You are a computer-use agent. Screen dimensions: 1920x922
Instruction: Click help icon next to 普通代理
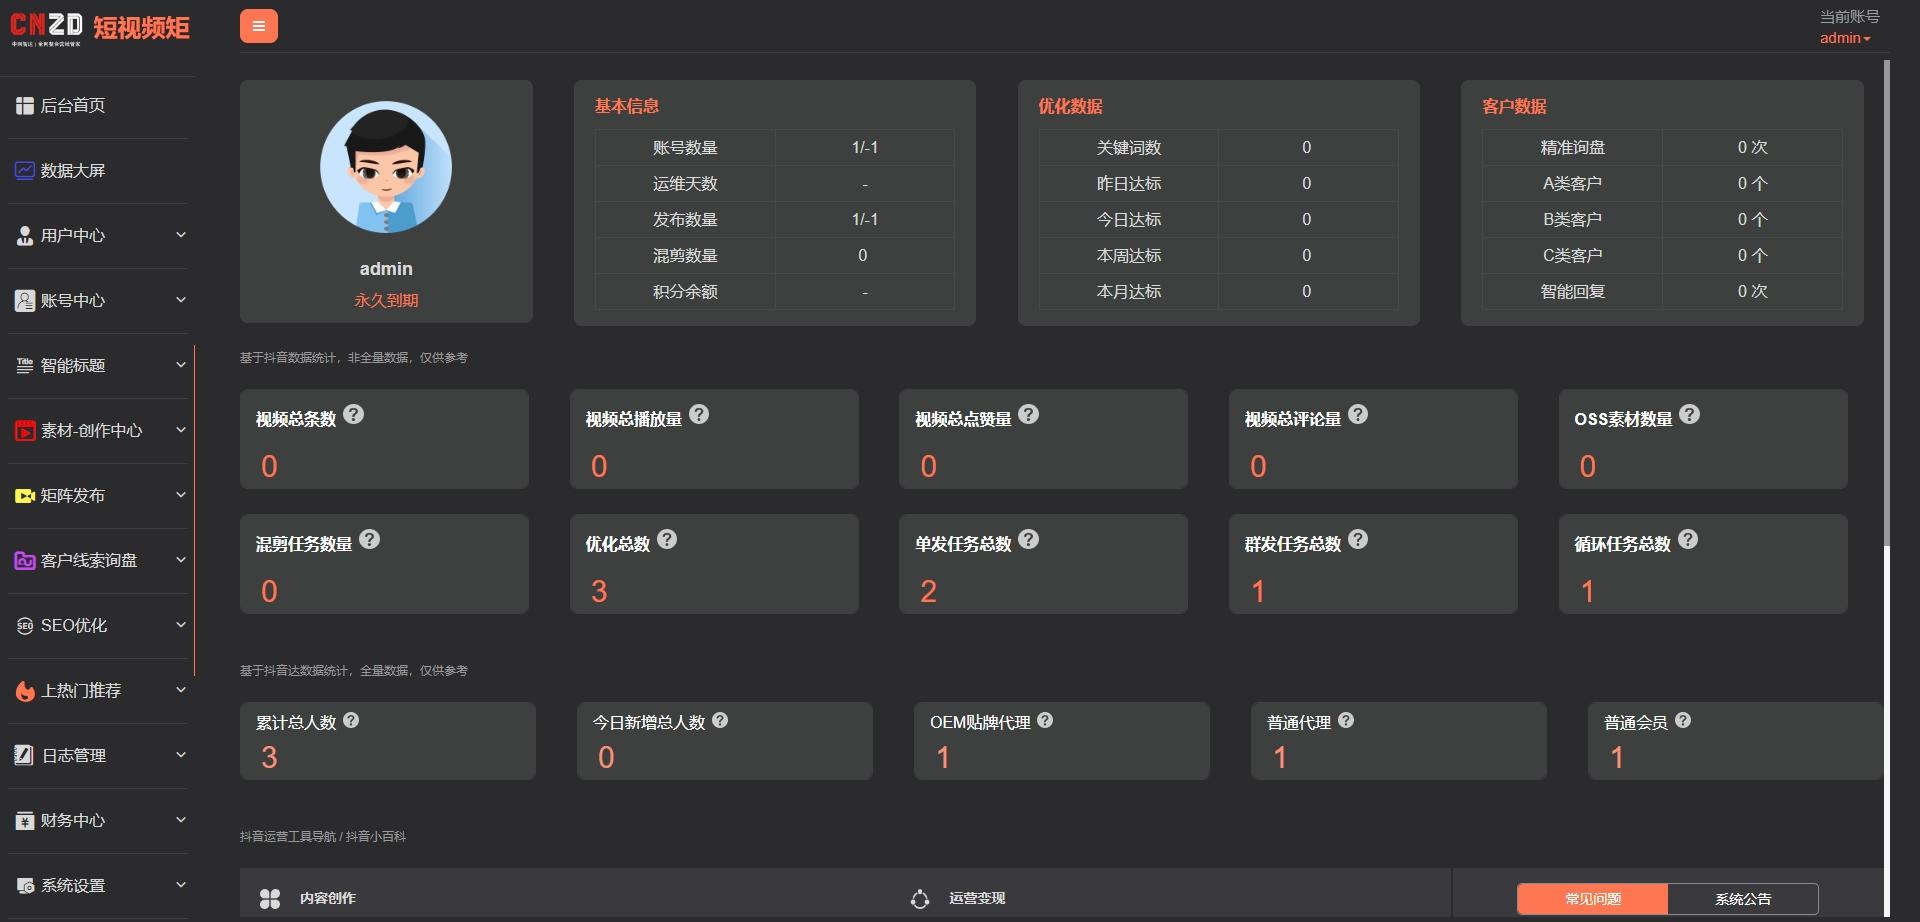pyautogui.click(x=1346, y=721)
